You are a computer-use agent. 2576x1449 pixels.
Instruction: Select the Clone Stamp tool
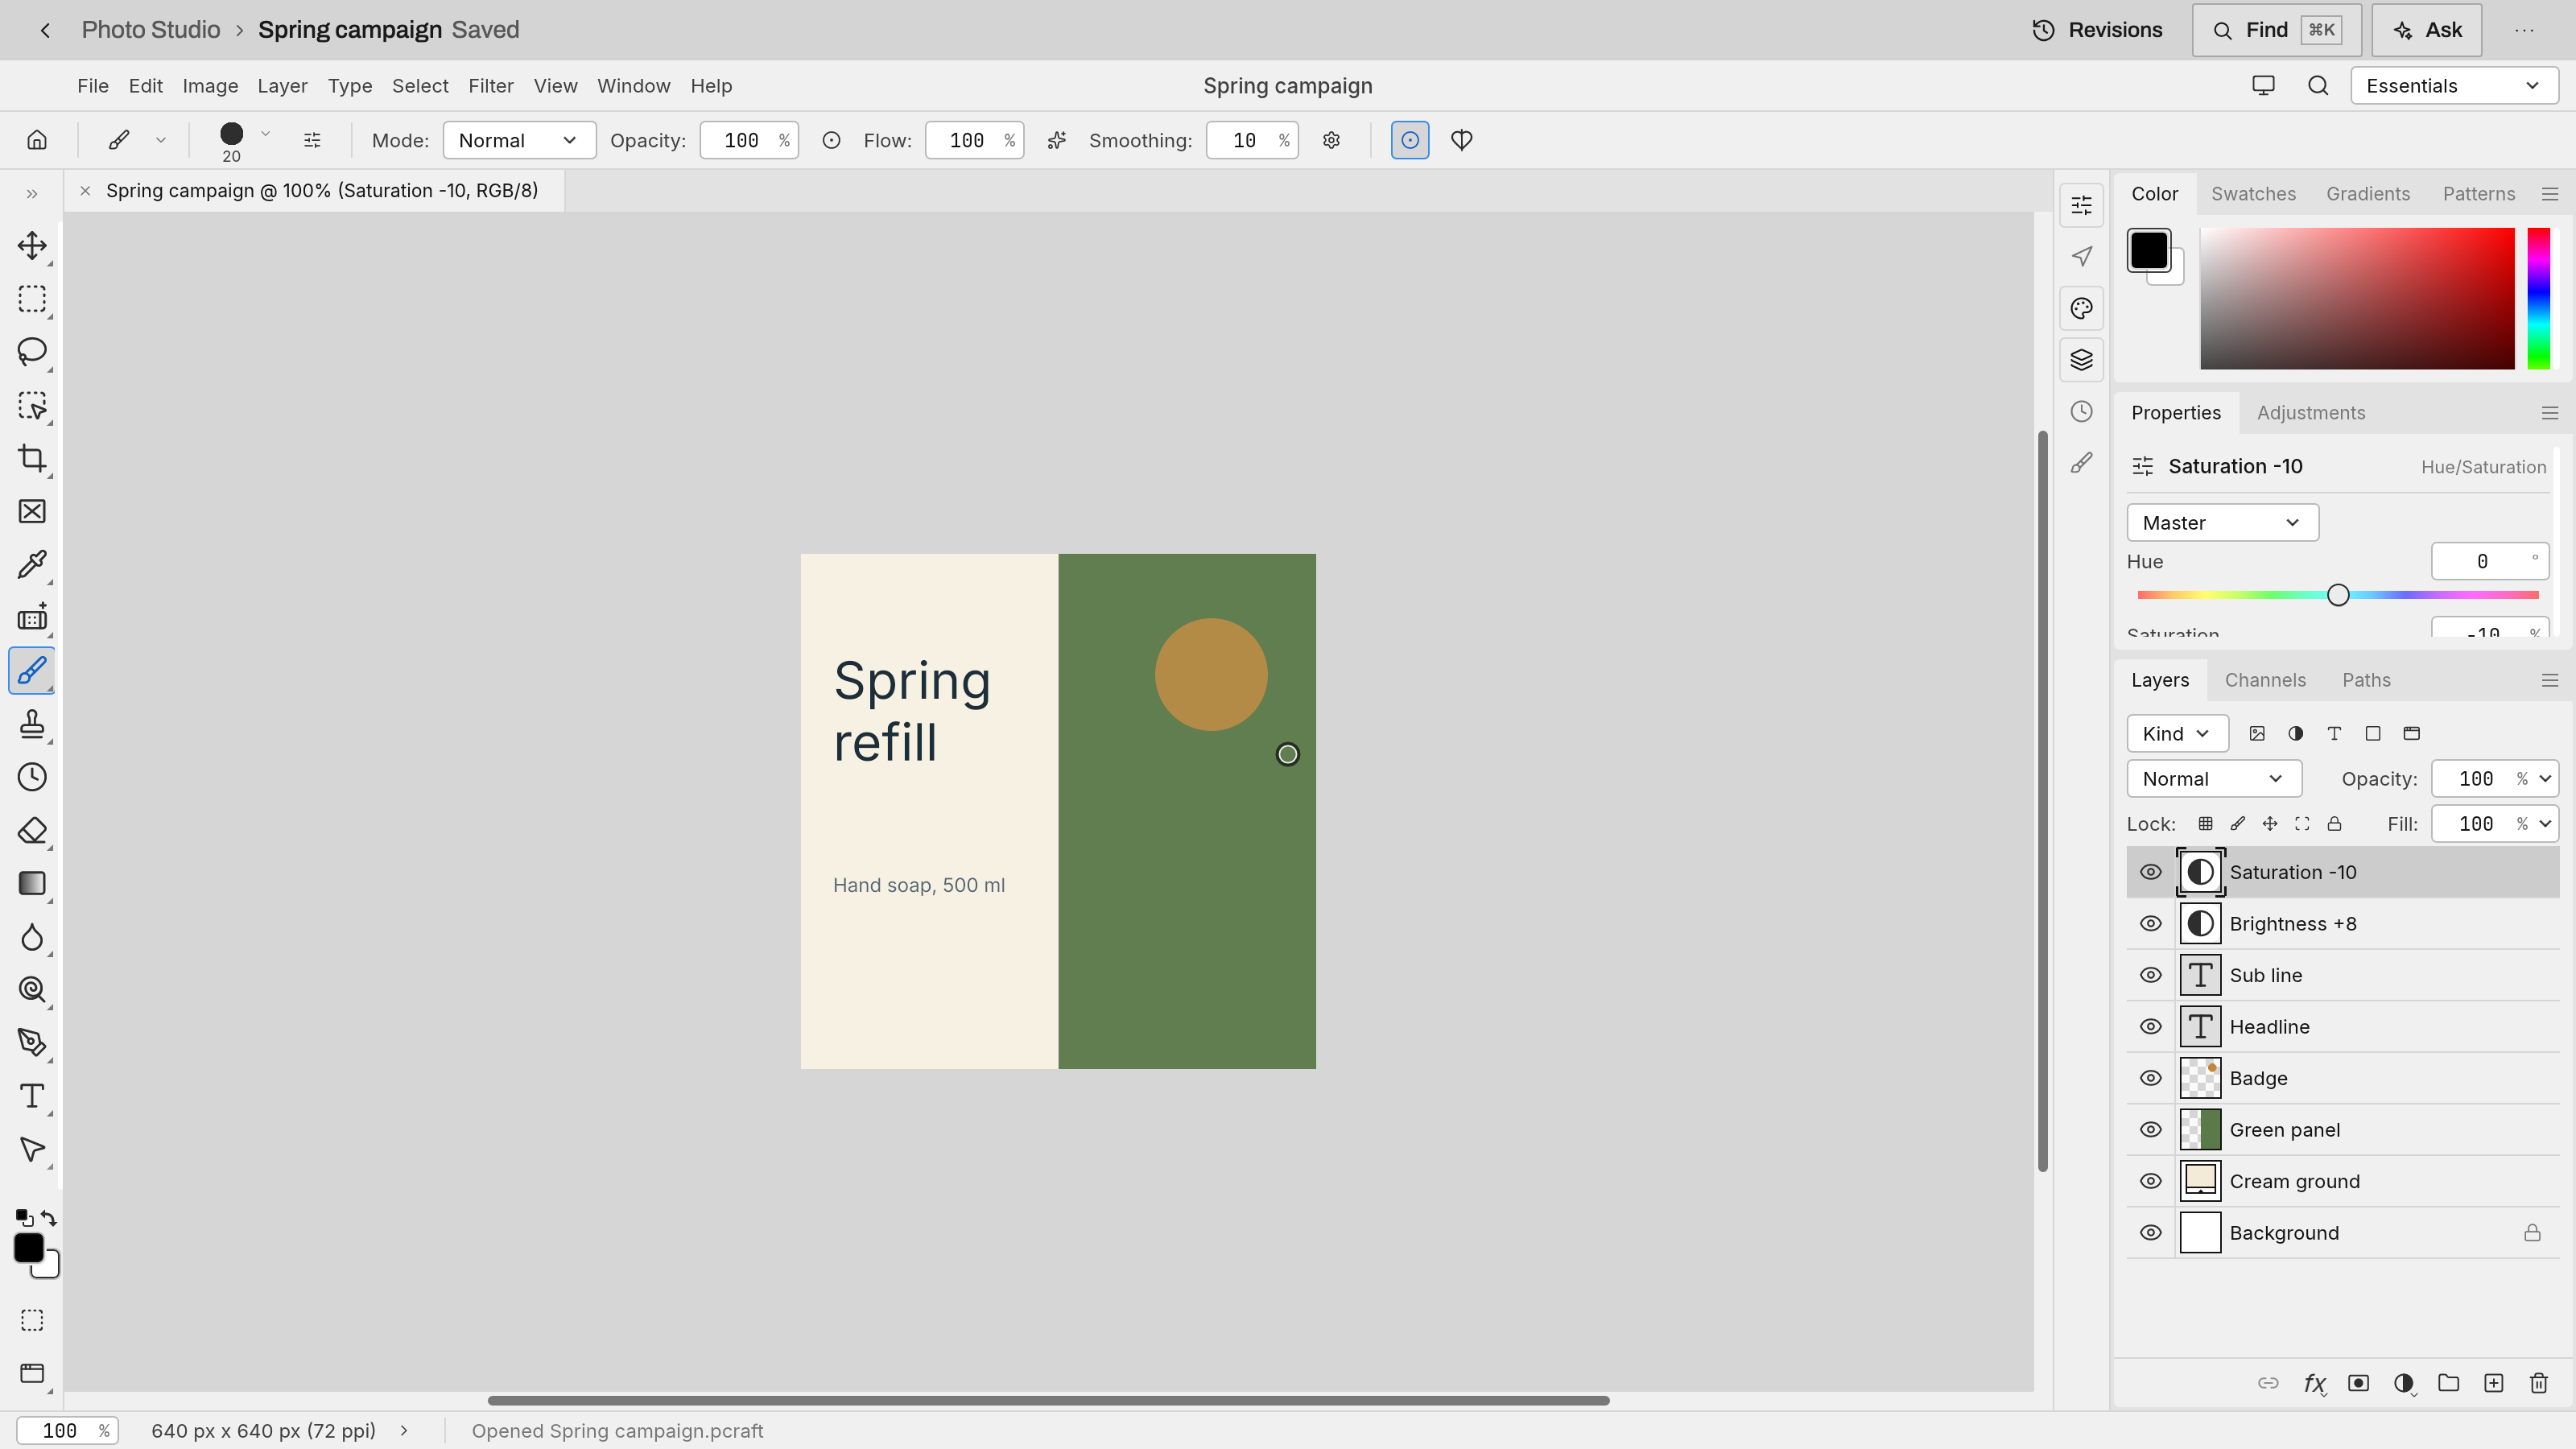(x=32, y=724)
